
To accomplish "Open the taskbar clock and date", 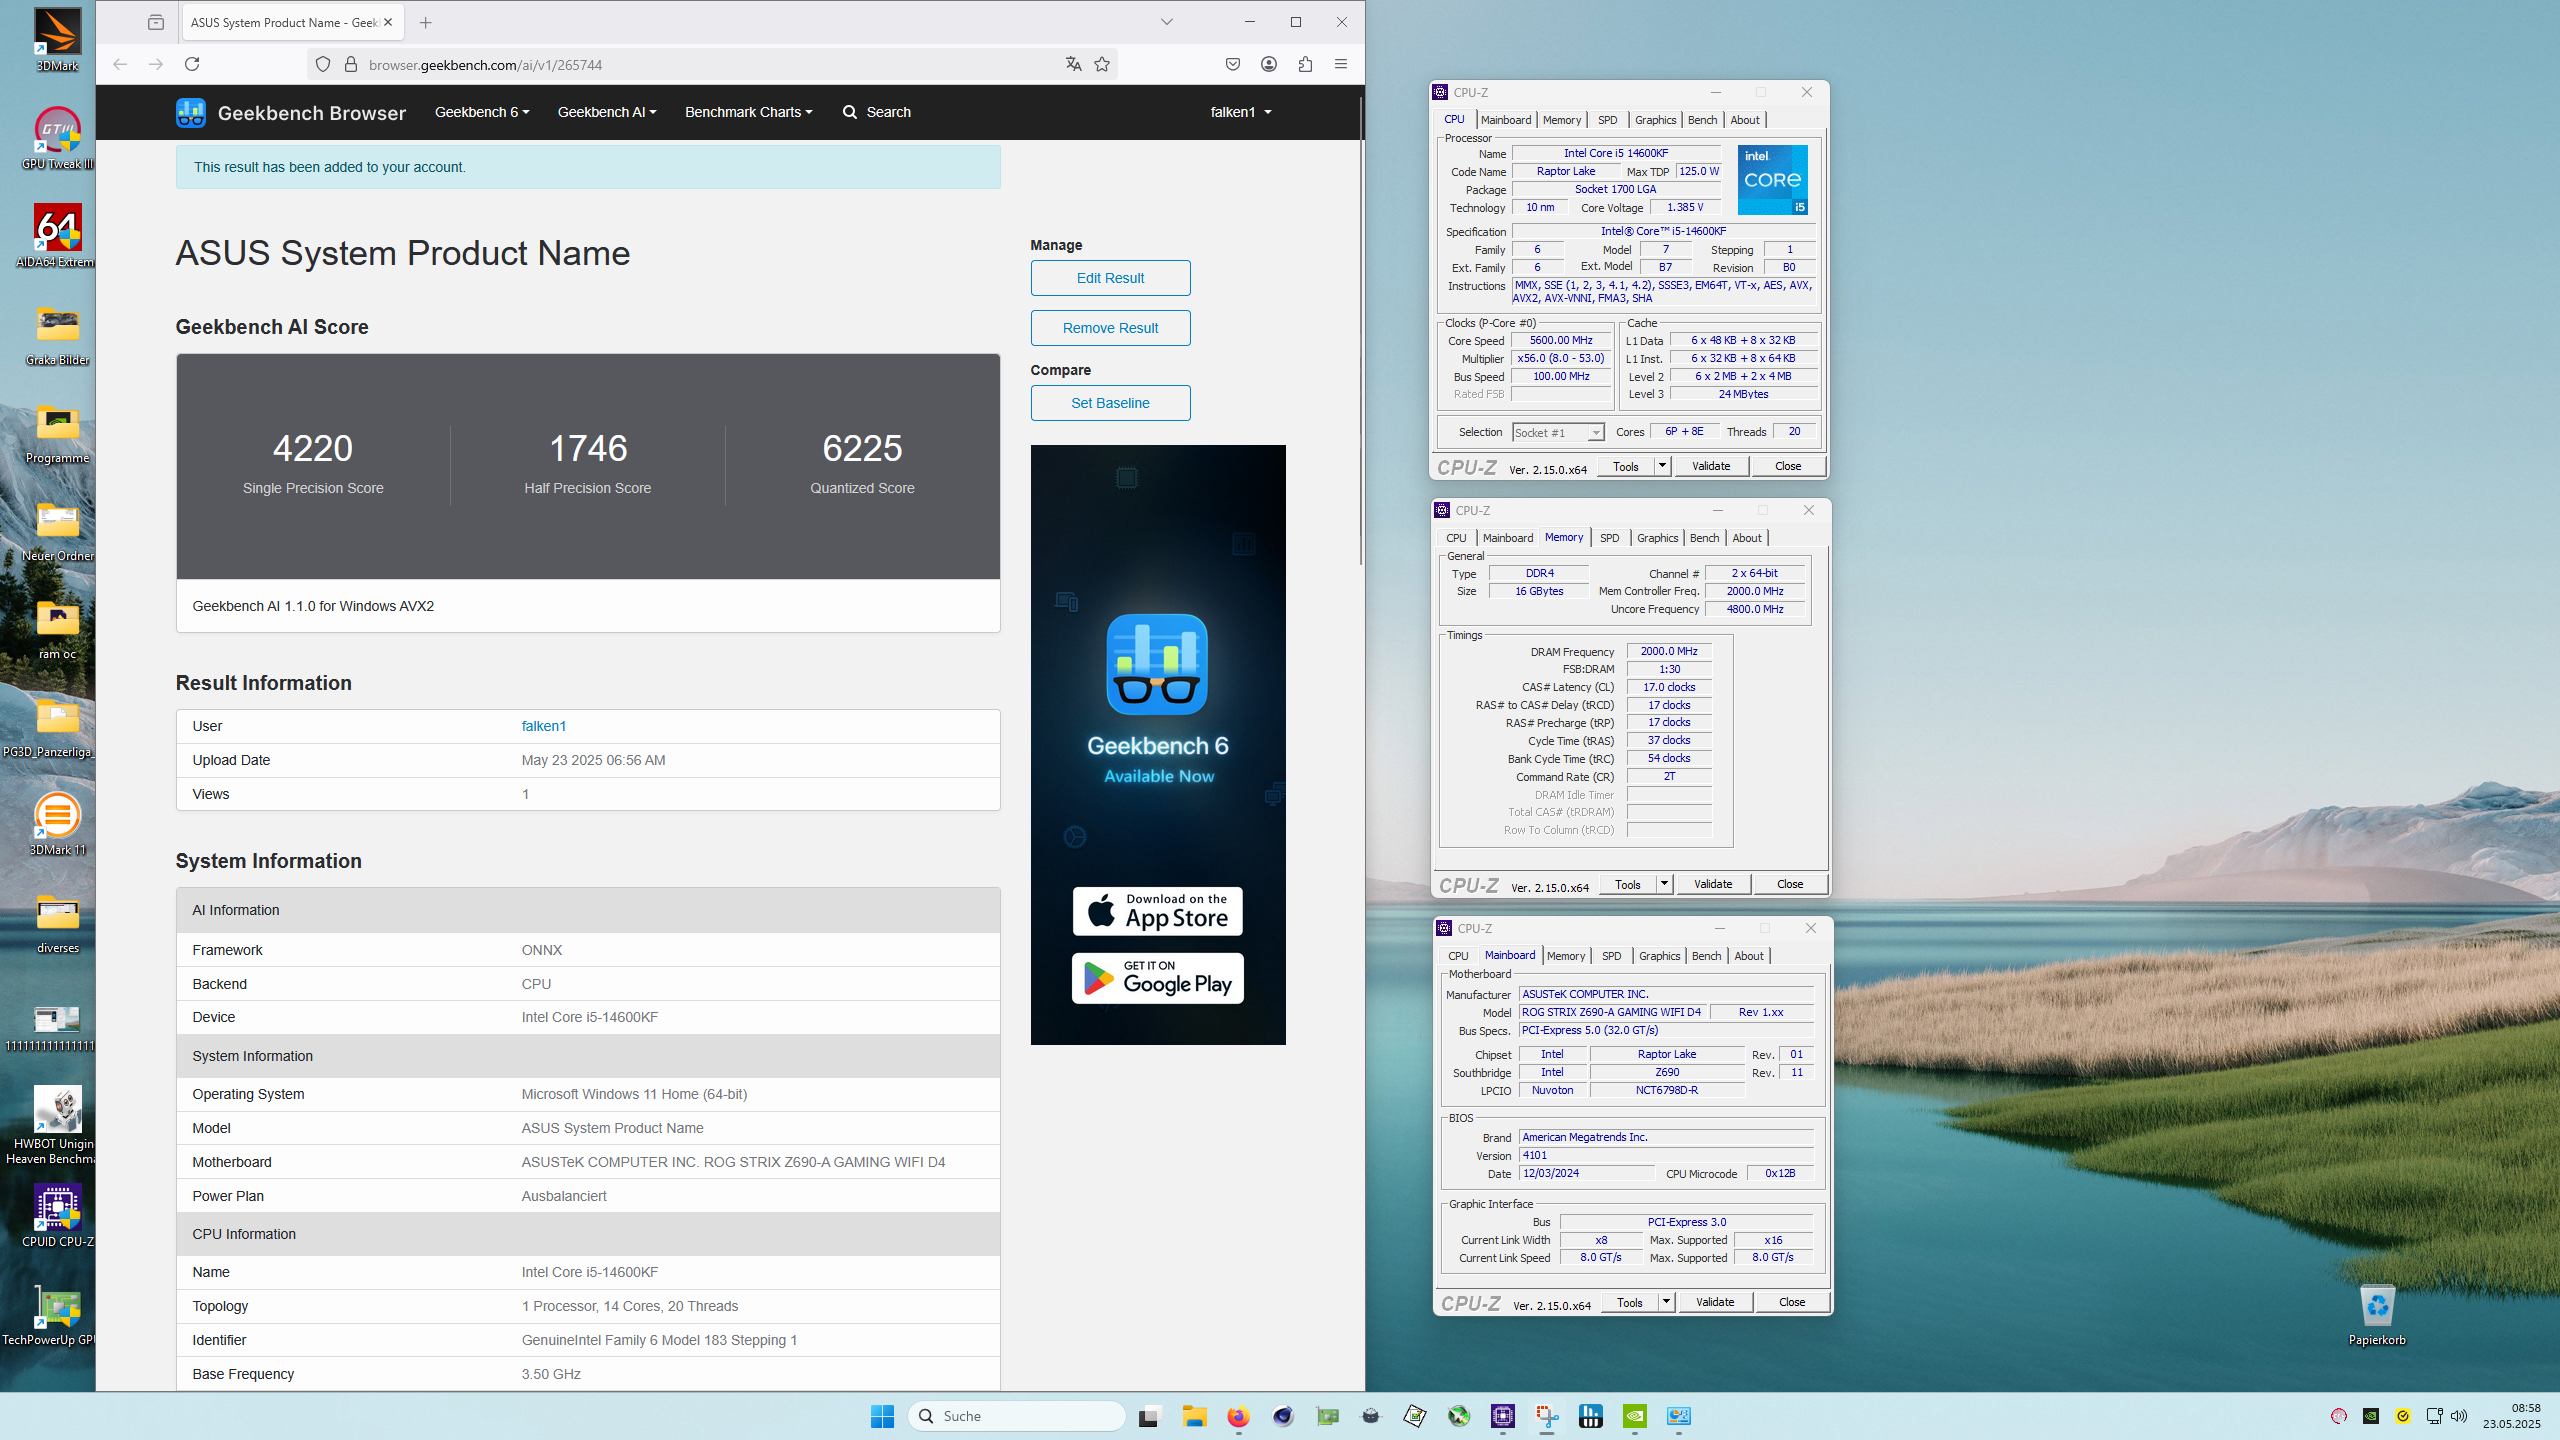I will click(2511, 1416).
